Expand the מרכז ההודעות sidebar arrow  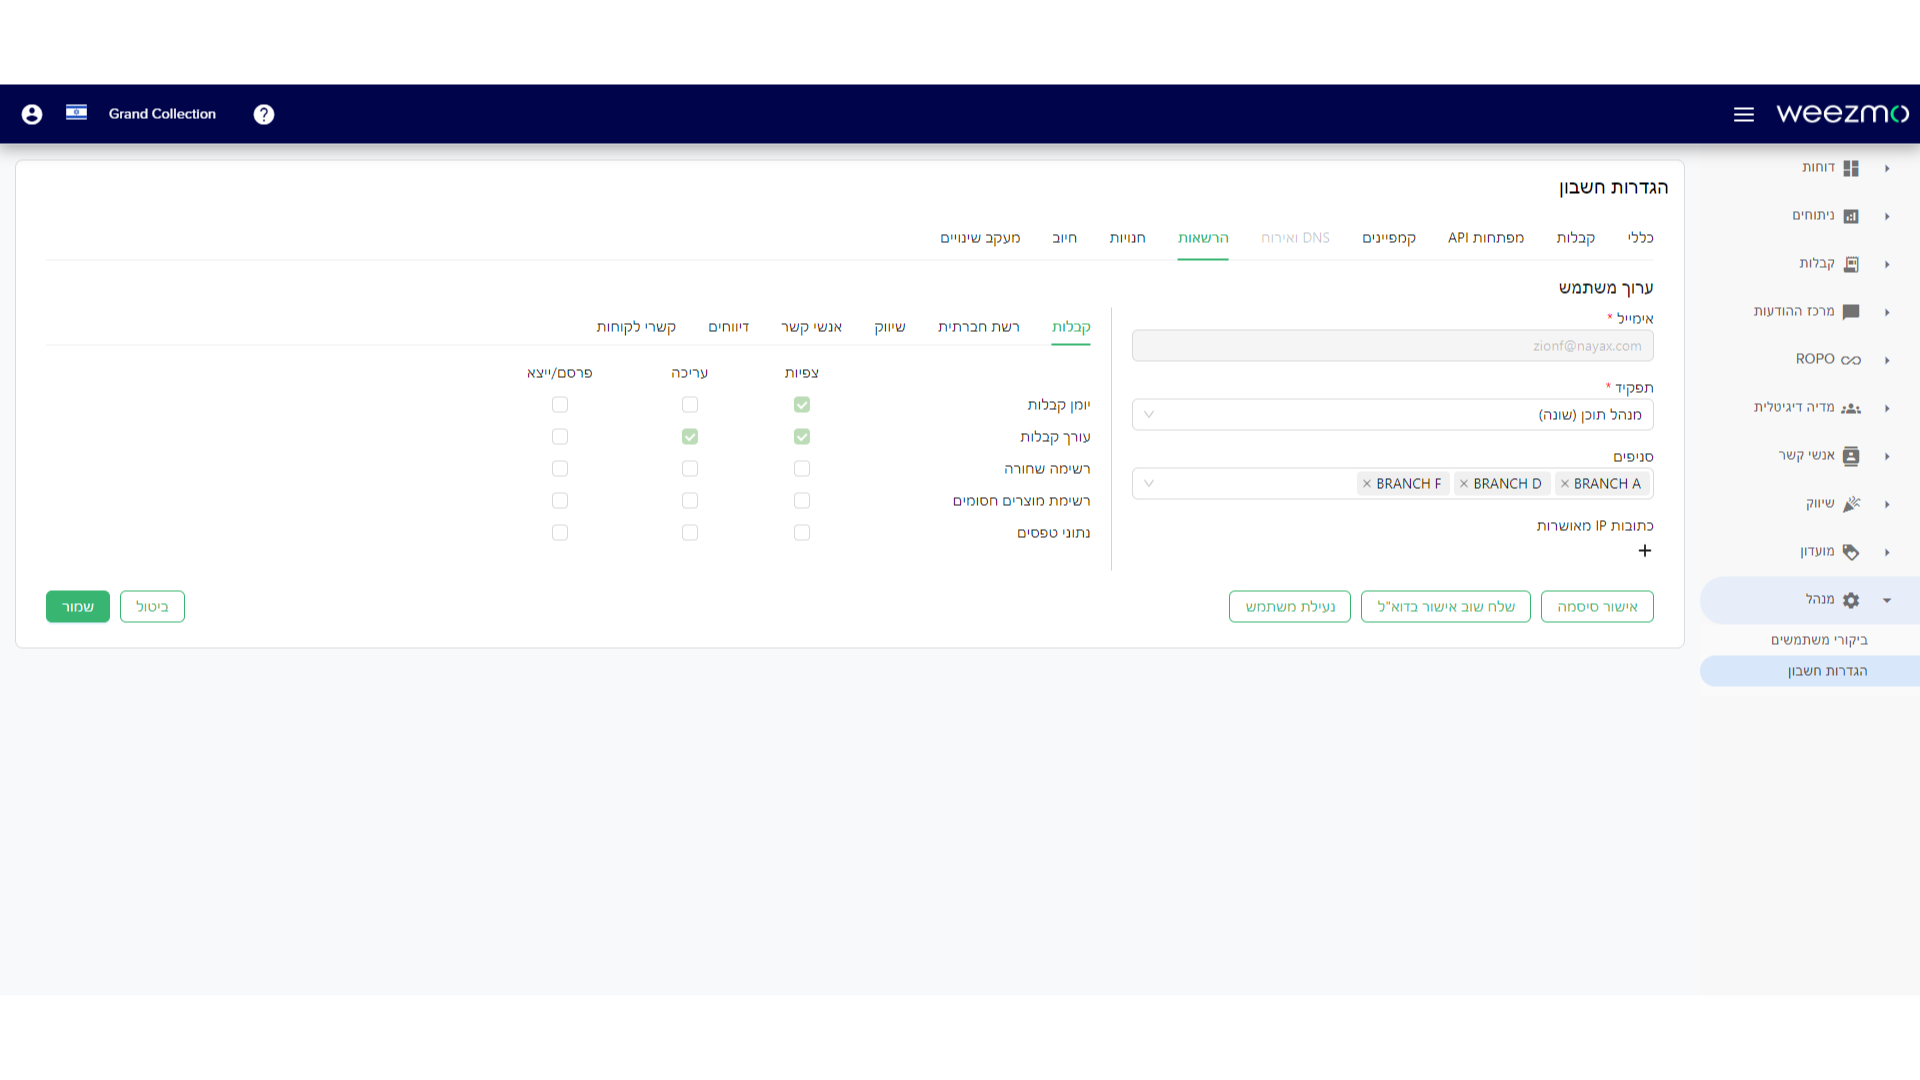(1887, 312)
